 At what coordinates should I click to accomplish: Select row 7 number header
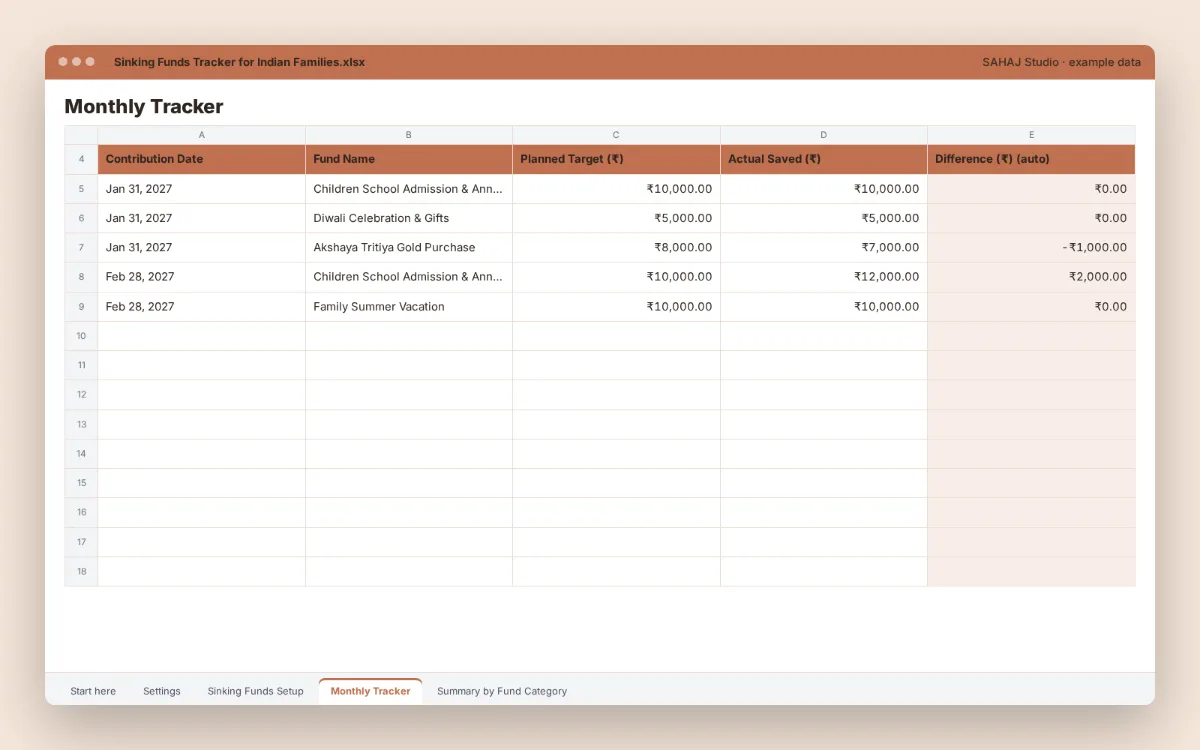[81, 247]
